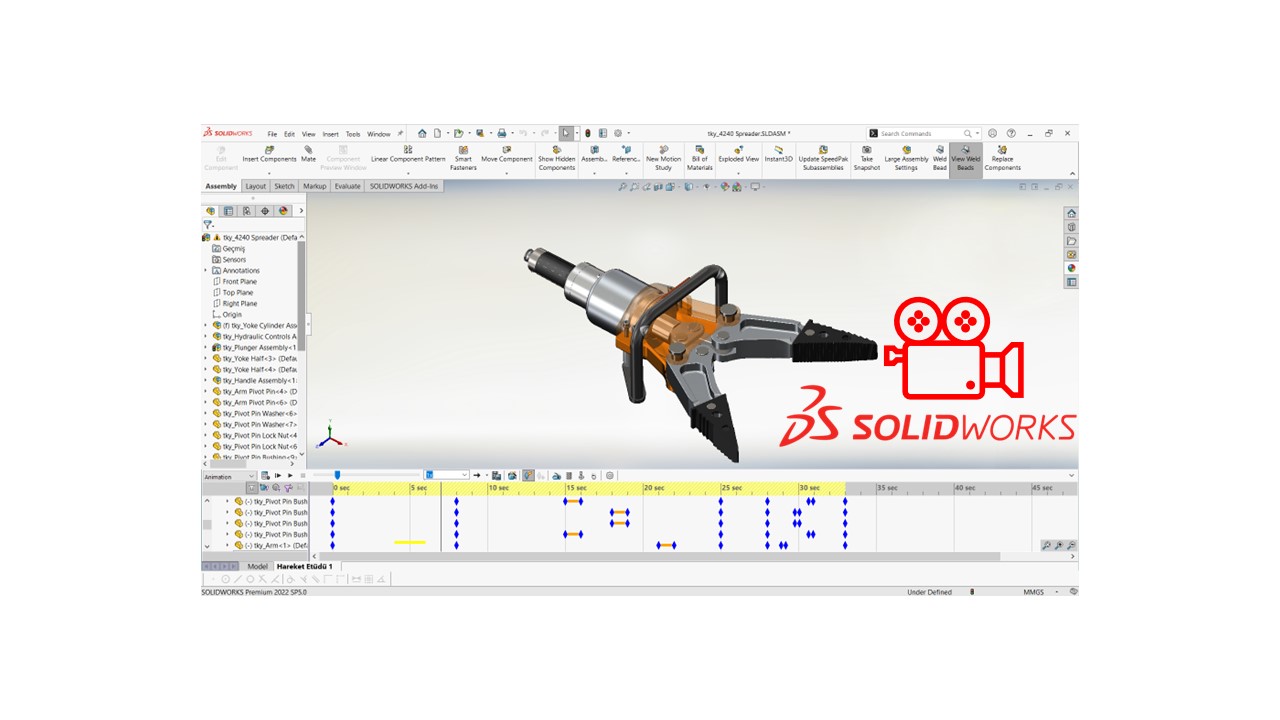Expand the Annotations tree node
The image size is (1280, 720).
[206, 270]
